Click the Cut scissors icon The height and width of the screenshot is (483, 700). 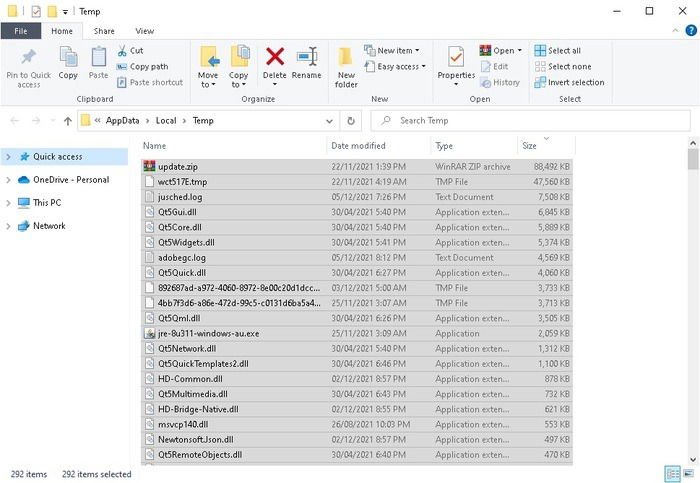click(x=122, y=50)
